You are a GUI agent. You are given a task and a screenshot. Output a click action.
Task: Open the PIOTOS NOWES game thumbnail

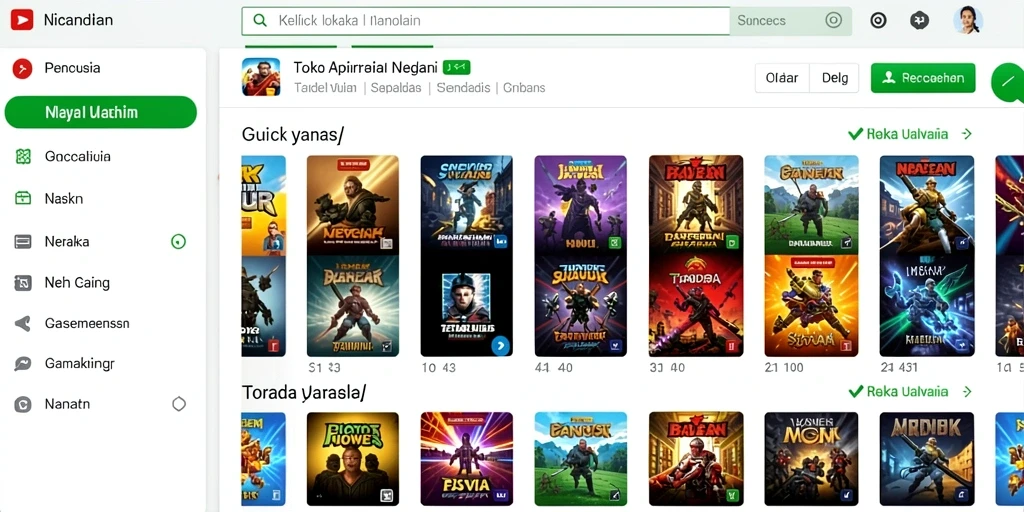pos(353,458)
